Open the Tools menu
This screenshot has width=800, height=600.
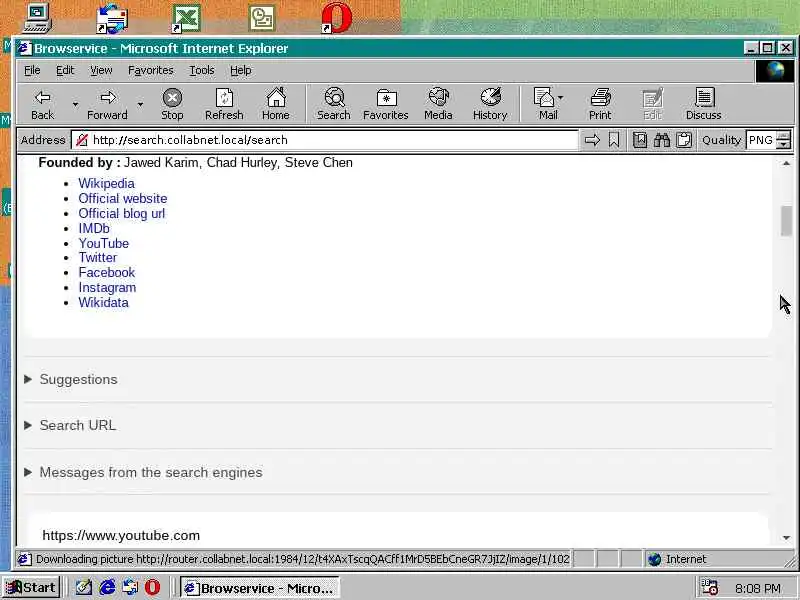tap(202, 70)
